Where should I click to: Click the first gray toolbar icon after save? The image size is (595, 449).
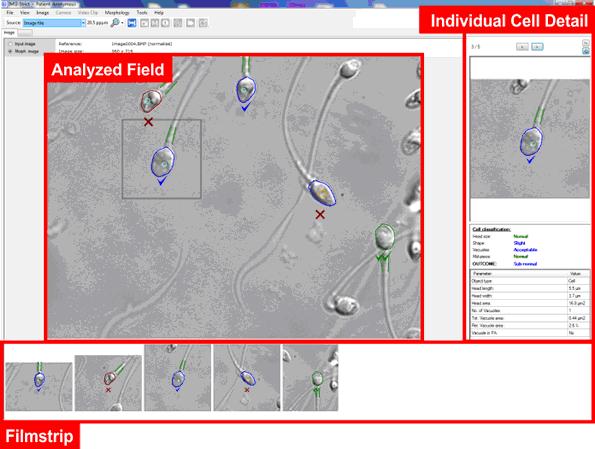(x=144, y=23)
